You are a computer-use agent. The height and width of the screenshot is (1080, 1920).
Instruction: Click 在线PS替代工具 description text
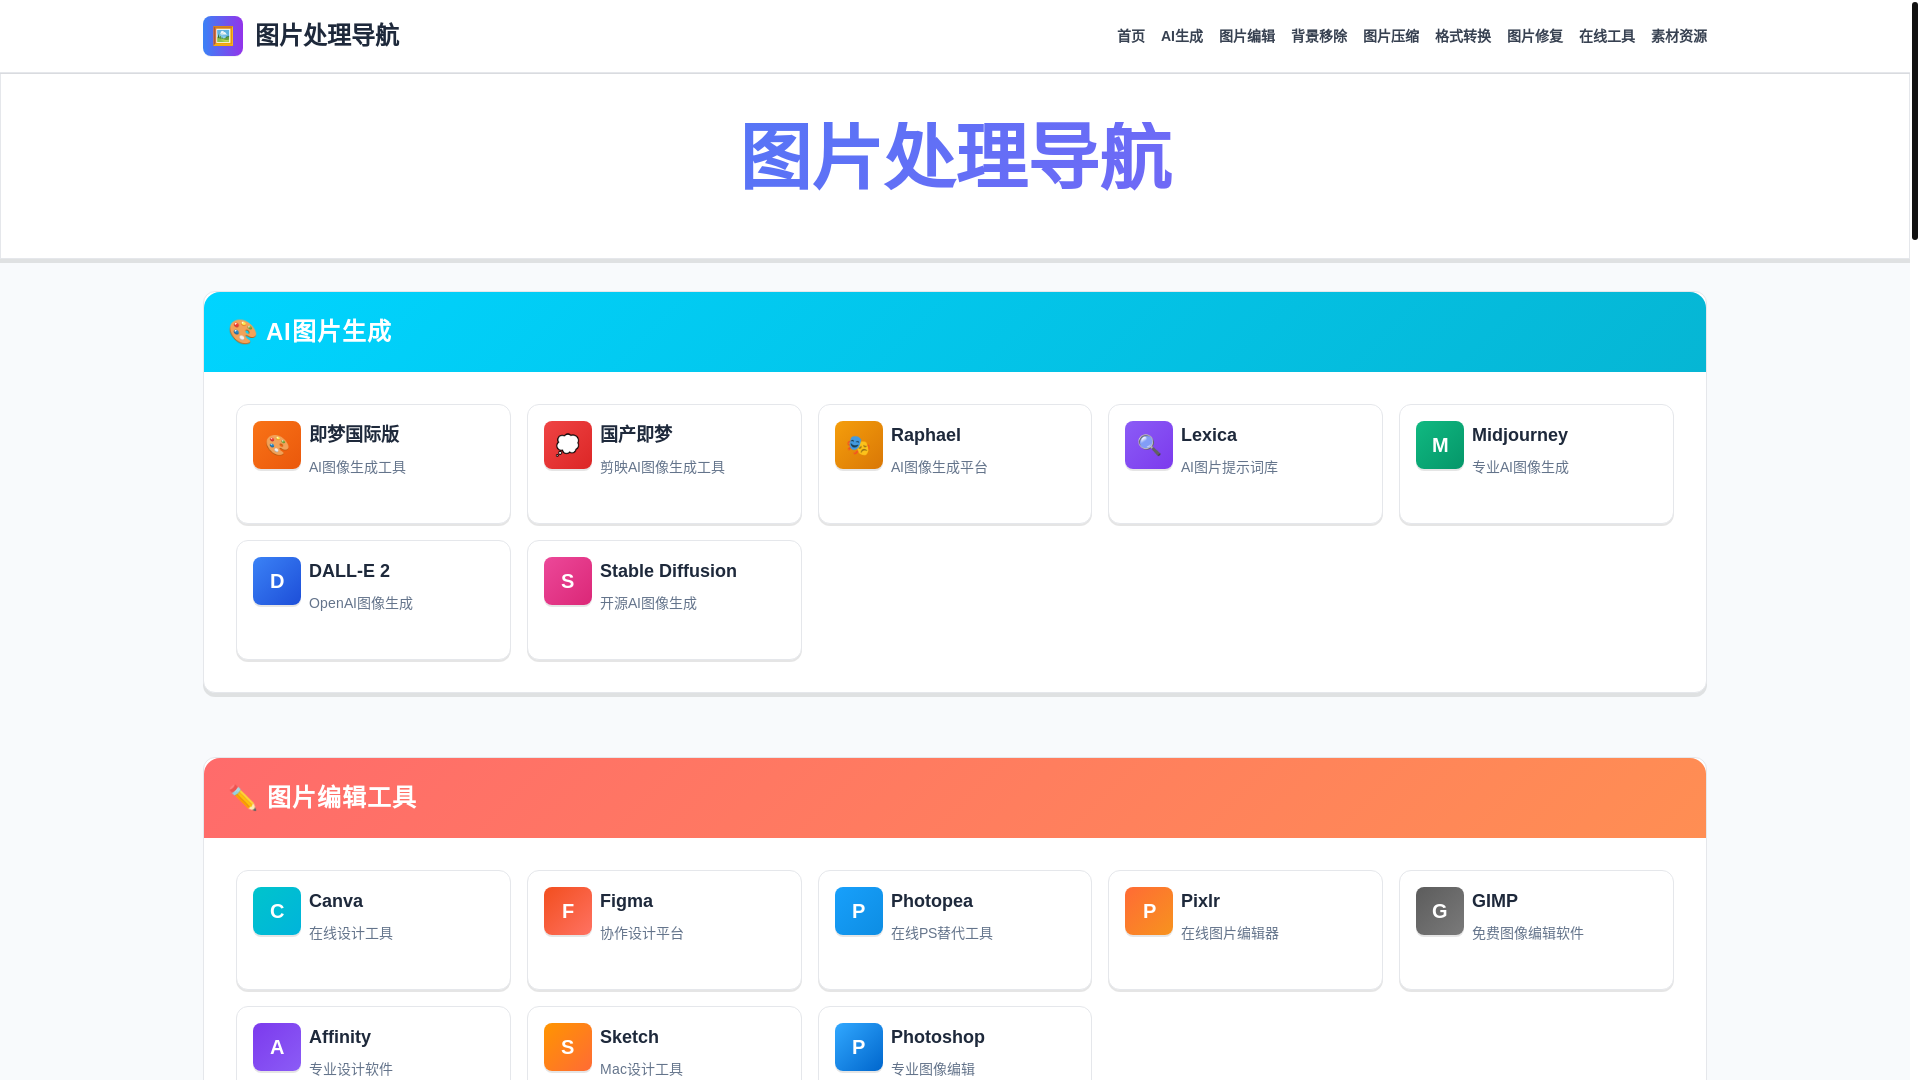[942, 933]
